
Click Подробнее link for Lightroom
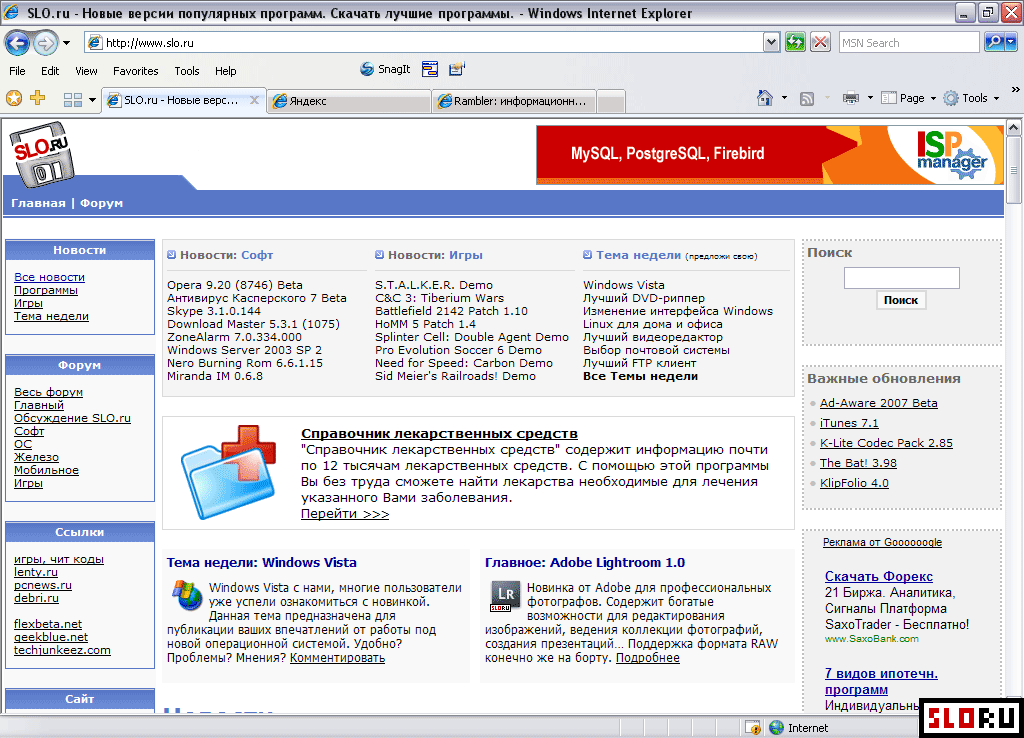(x=648, y=658)
